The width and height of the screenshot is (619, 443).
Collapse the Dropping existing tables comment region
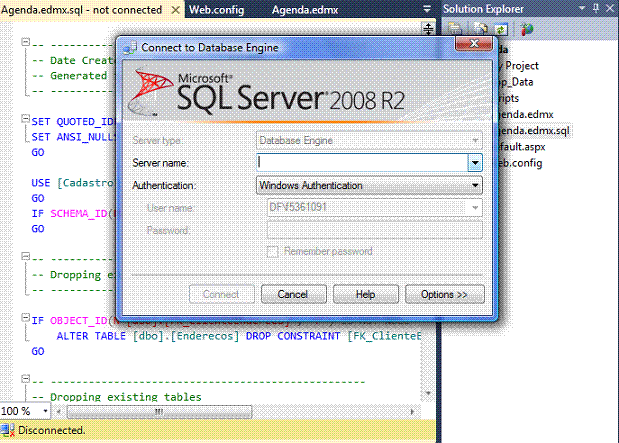[26, 379]
